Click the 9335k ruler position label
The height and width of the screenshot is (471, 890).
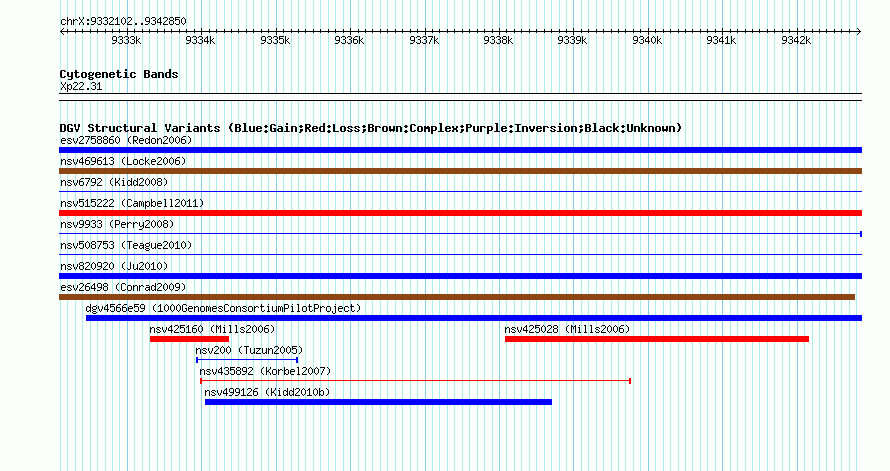click(275, 40)
